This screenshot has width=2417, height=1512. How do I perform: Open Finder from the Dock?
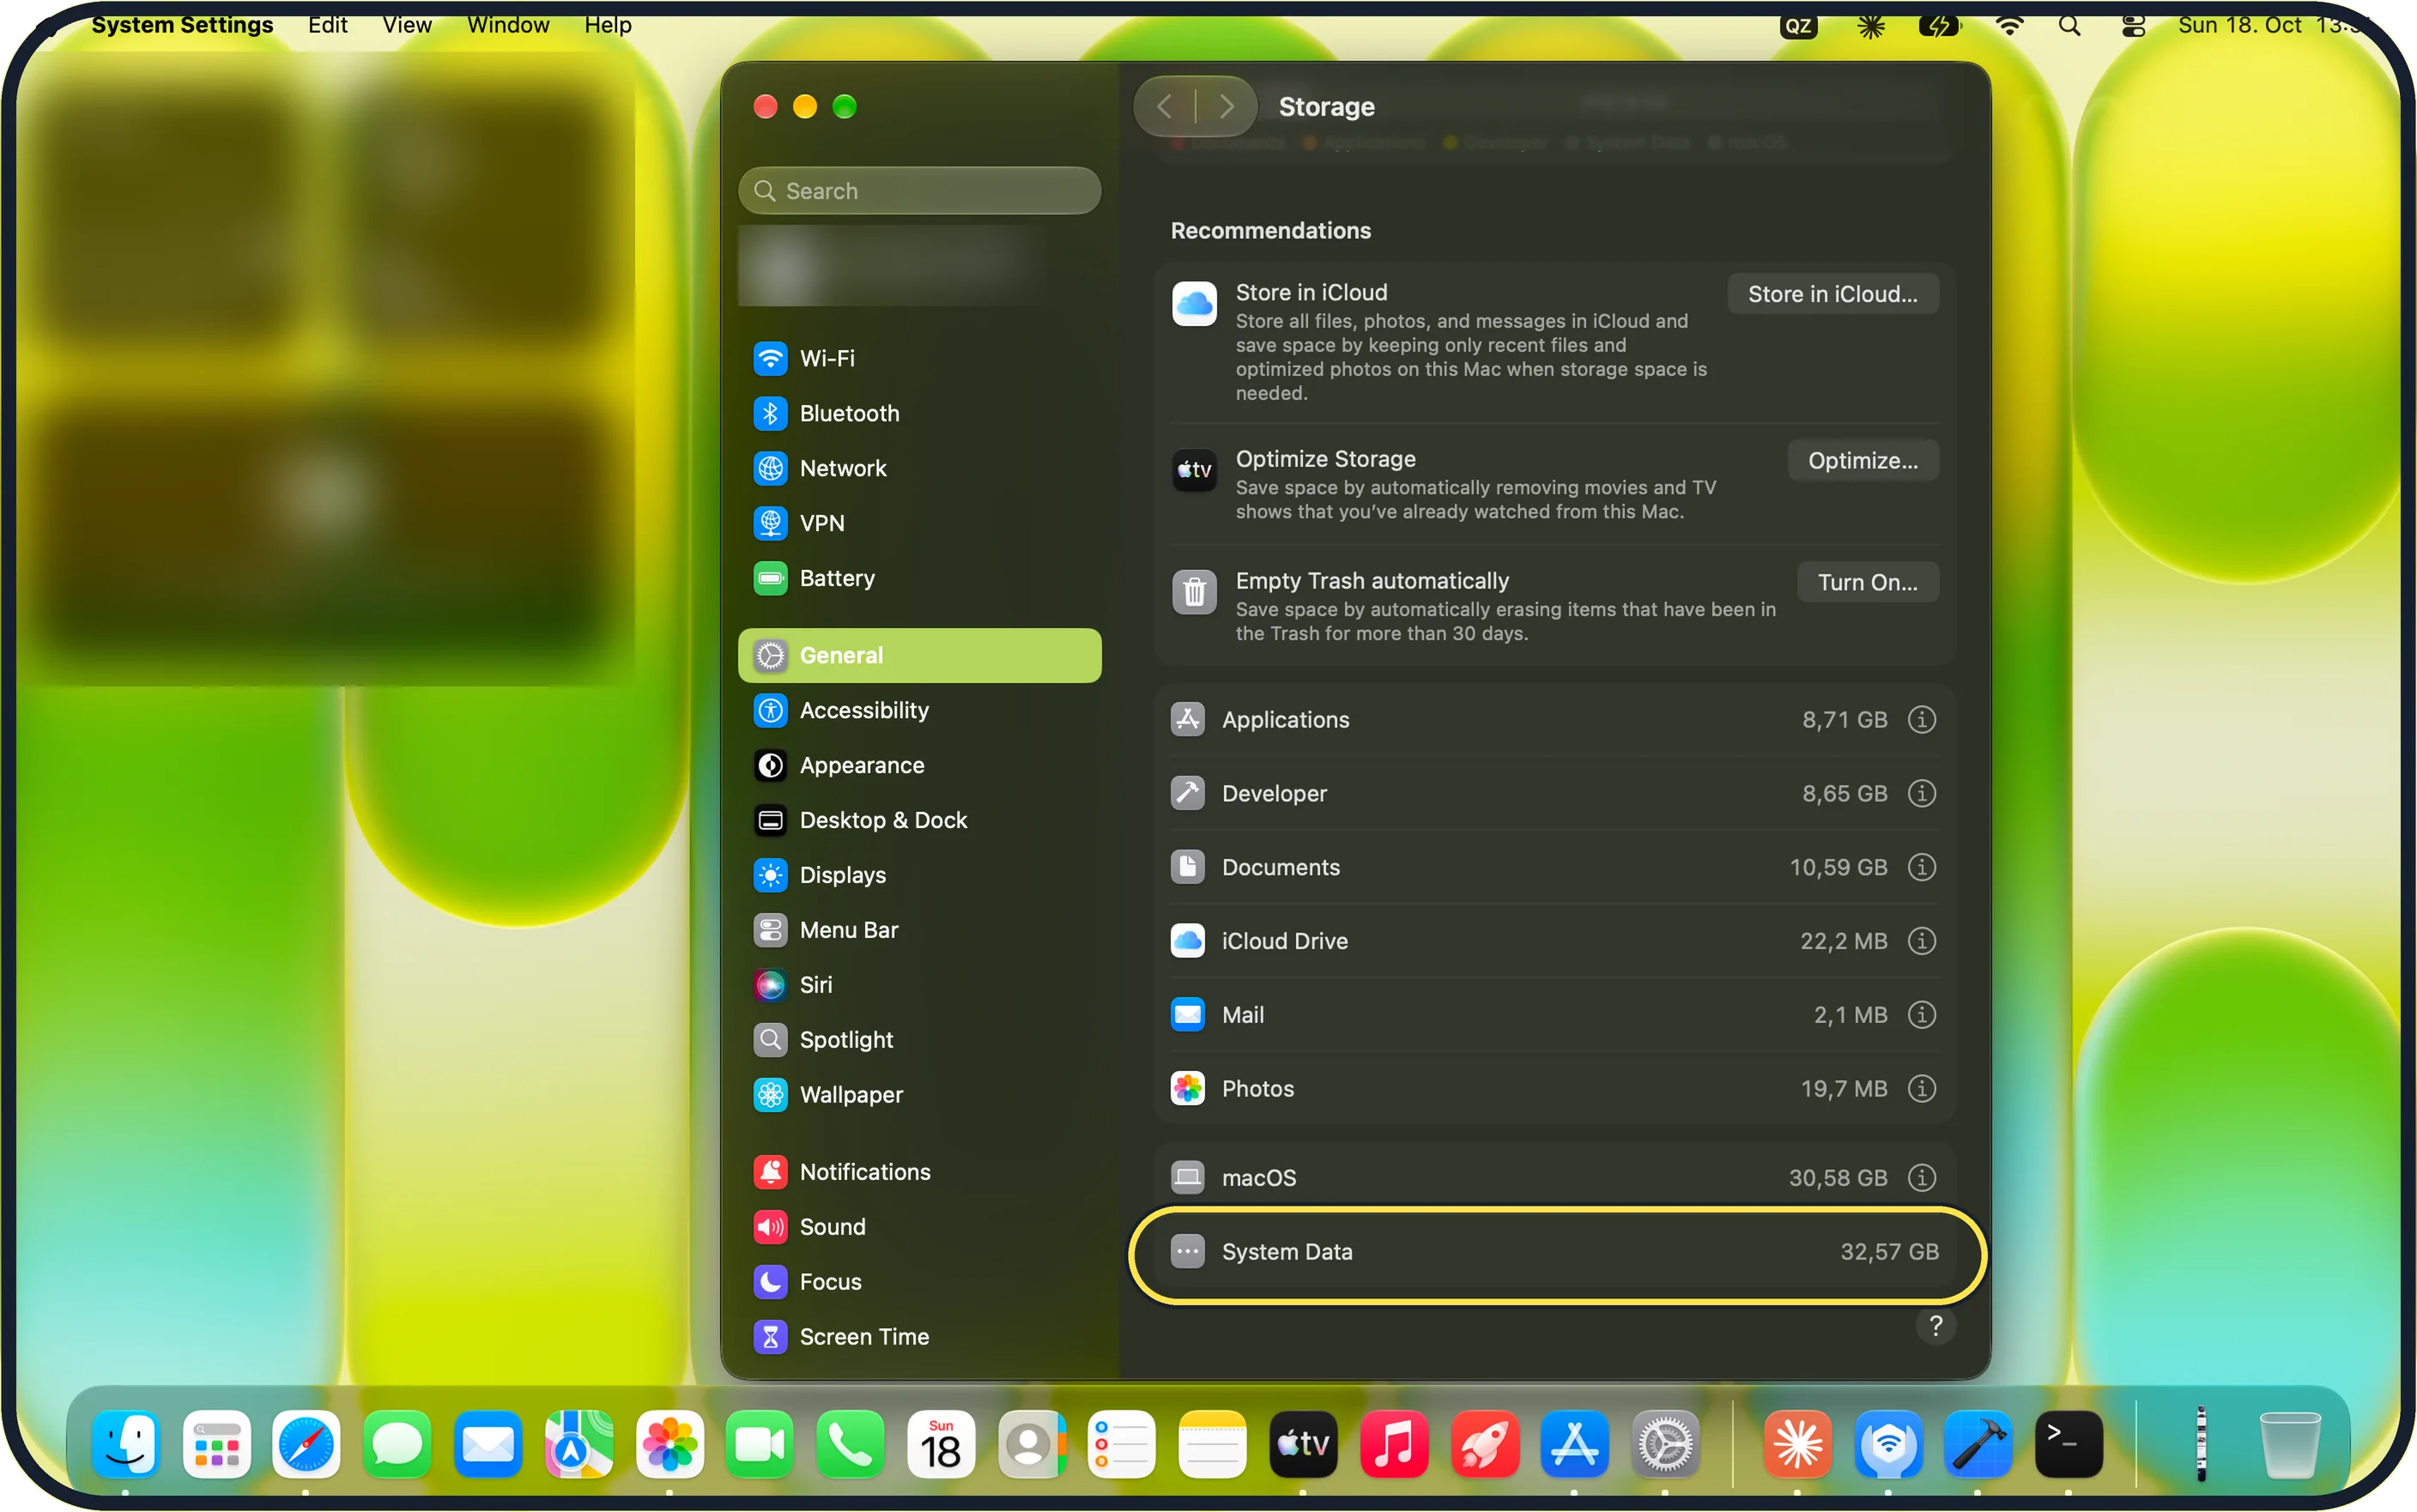(x=125, y=1444)
